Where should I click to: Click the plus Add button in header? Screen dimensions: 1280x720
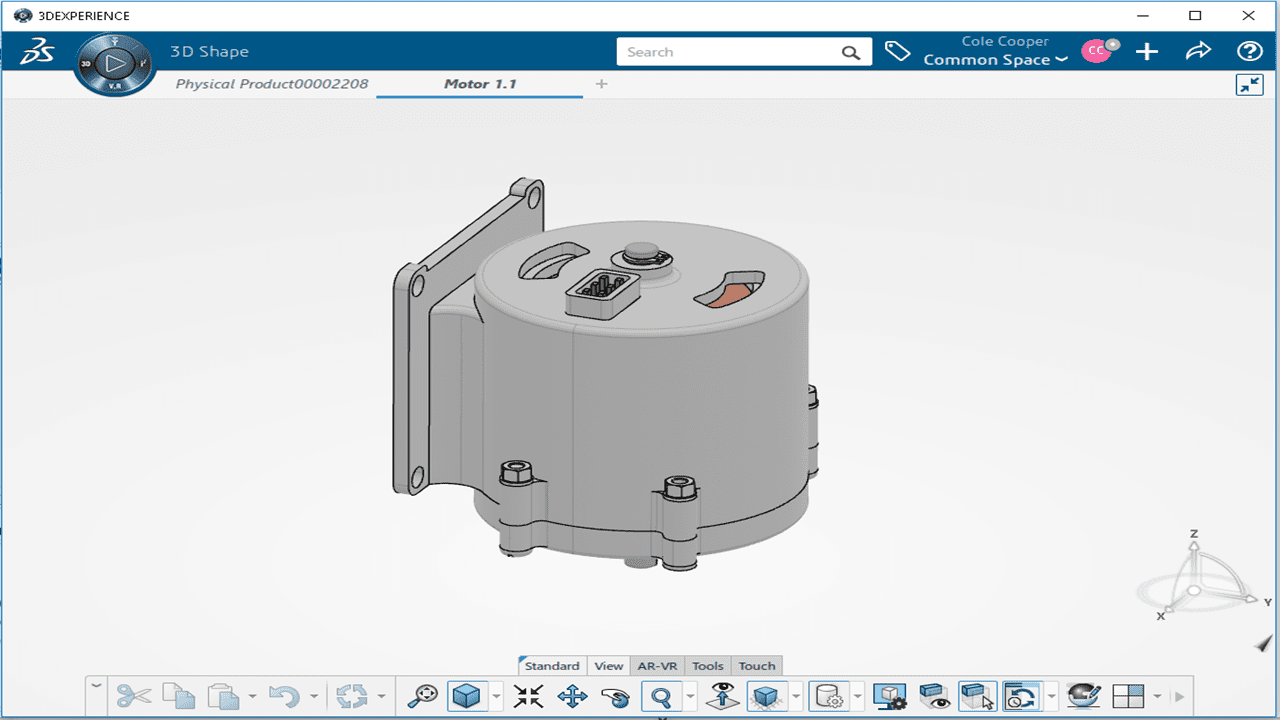pyautogui.click(x=1147, y=52)
